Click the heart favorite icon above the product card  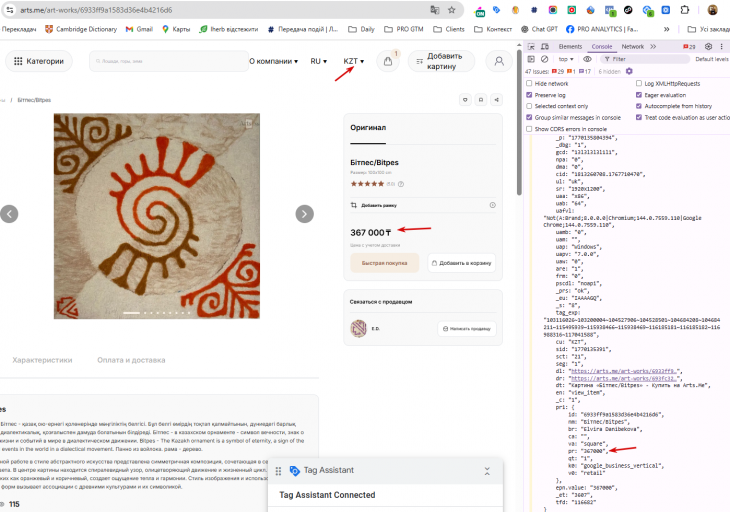click(x=465, y=100)
